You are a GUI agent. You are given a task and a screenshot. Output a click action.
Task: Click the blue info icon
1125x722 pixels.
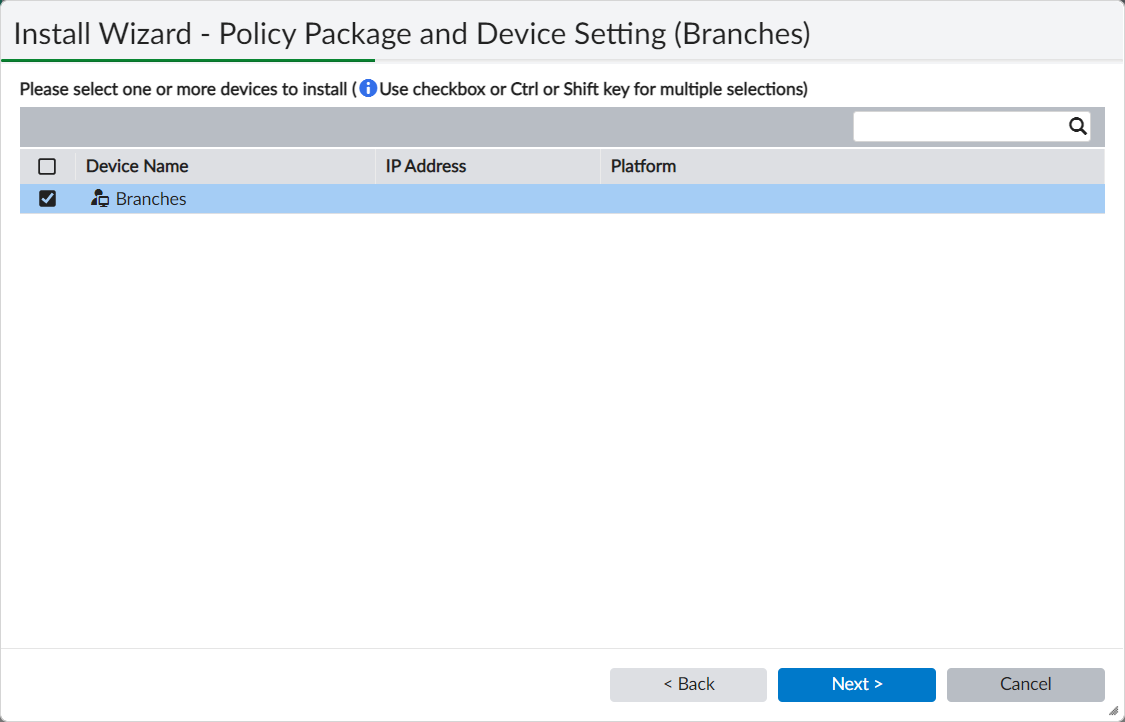point(368,89)
